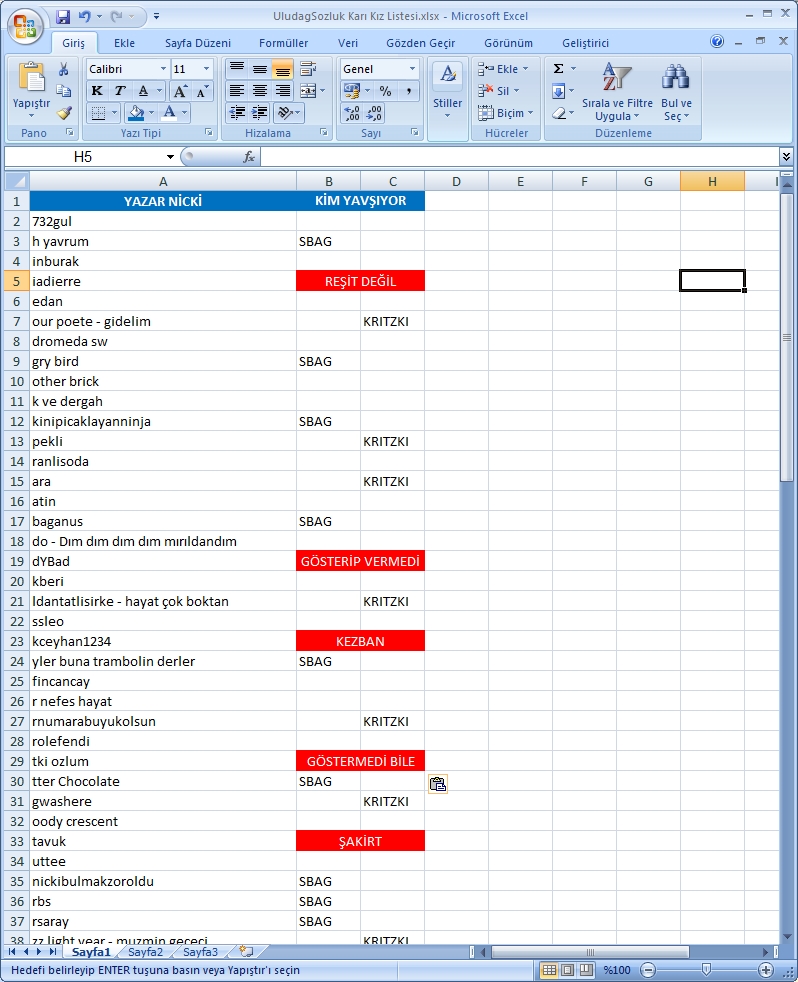Open Excel help question mark
This screenshot has width=798, height=982.
[x=717, y=41]
